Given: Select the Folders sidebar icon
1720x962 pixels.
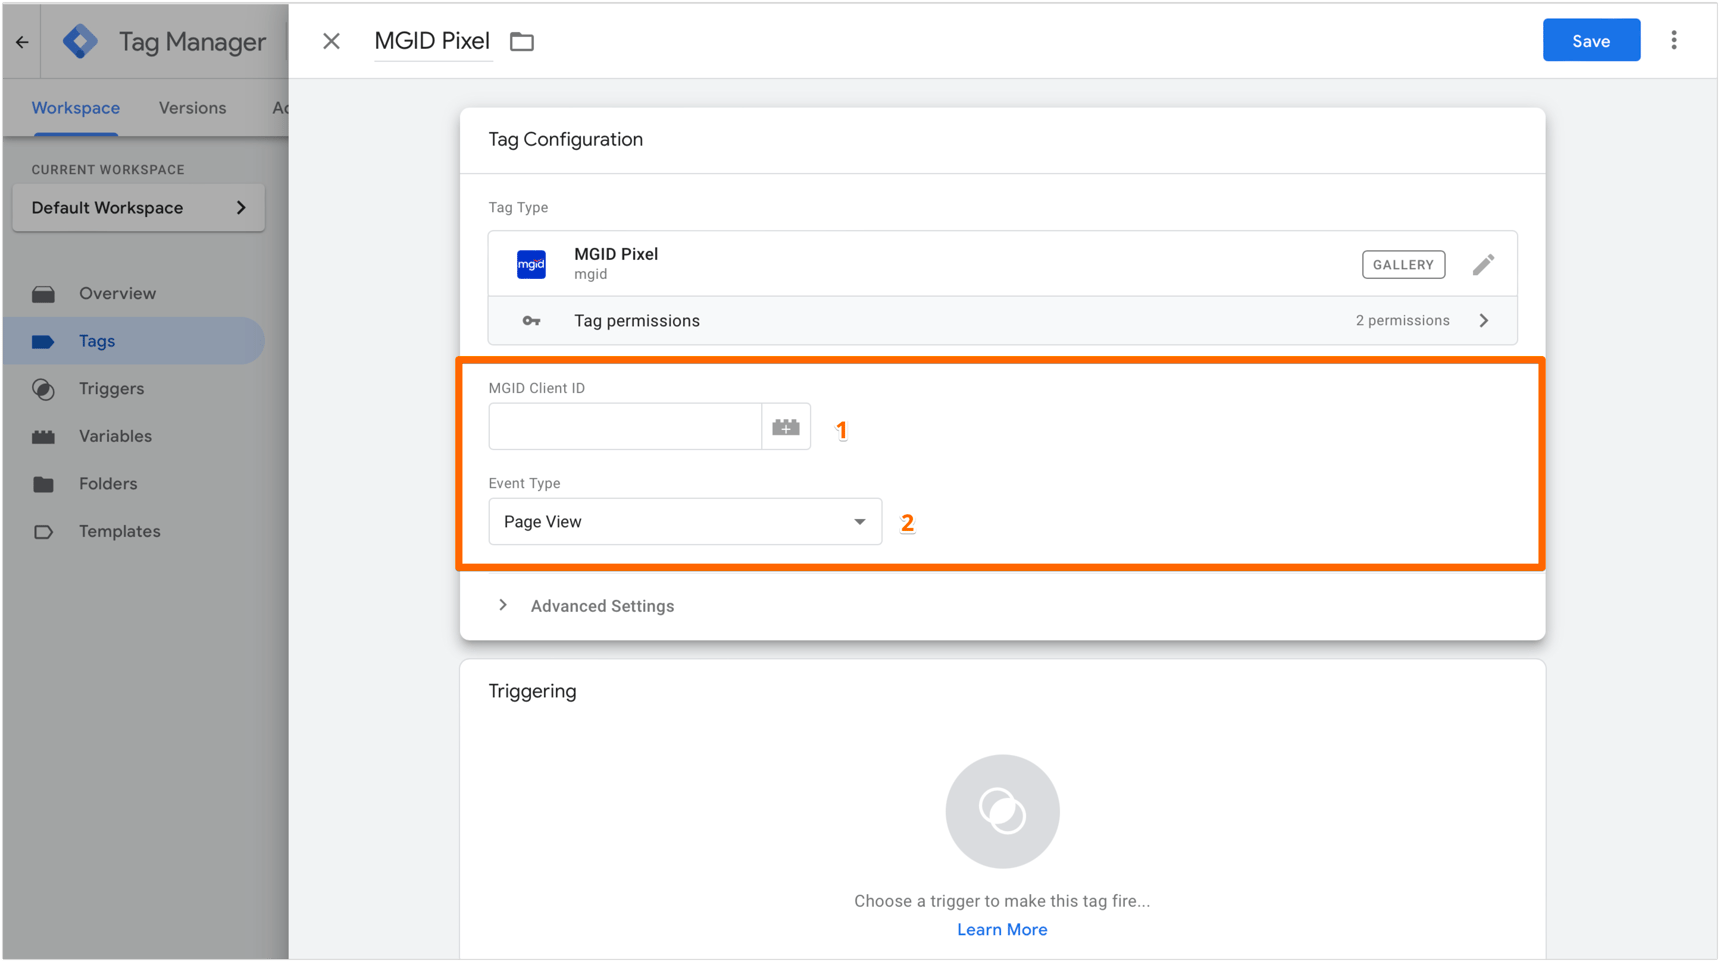Looking at the screenshot, I should [x=45, y=483].
